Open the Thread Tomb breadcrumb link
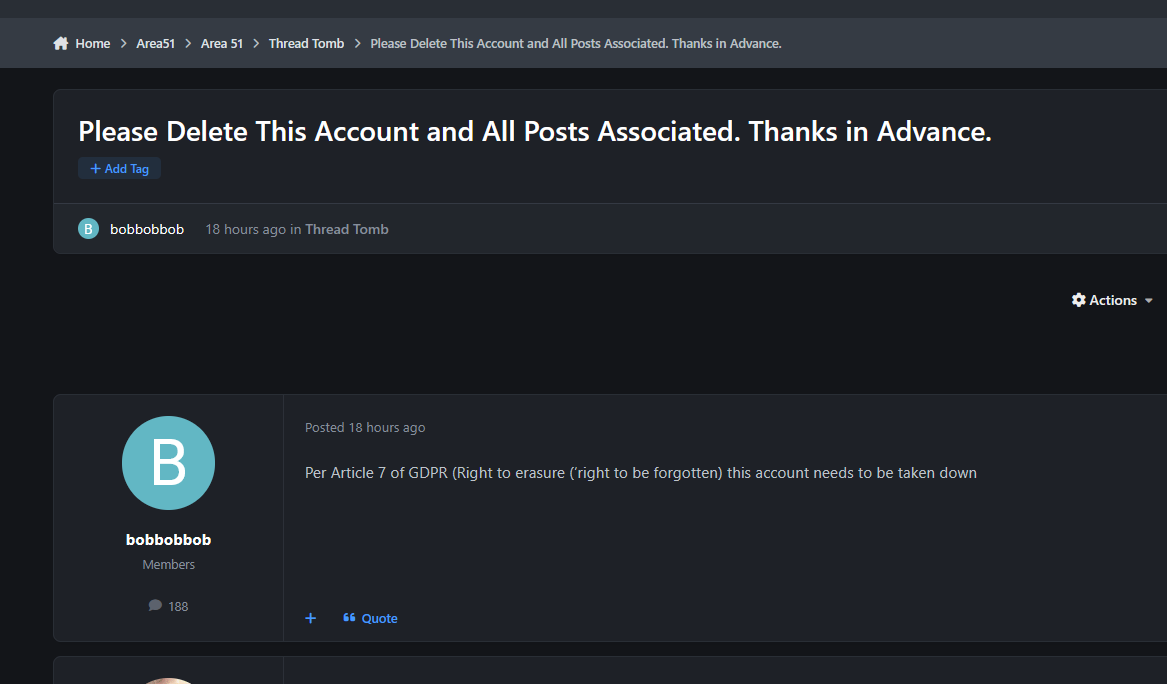Image resolution: width=1167 pixels, height=684 pixels. [306, 44]
